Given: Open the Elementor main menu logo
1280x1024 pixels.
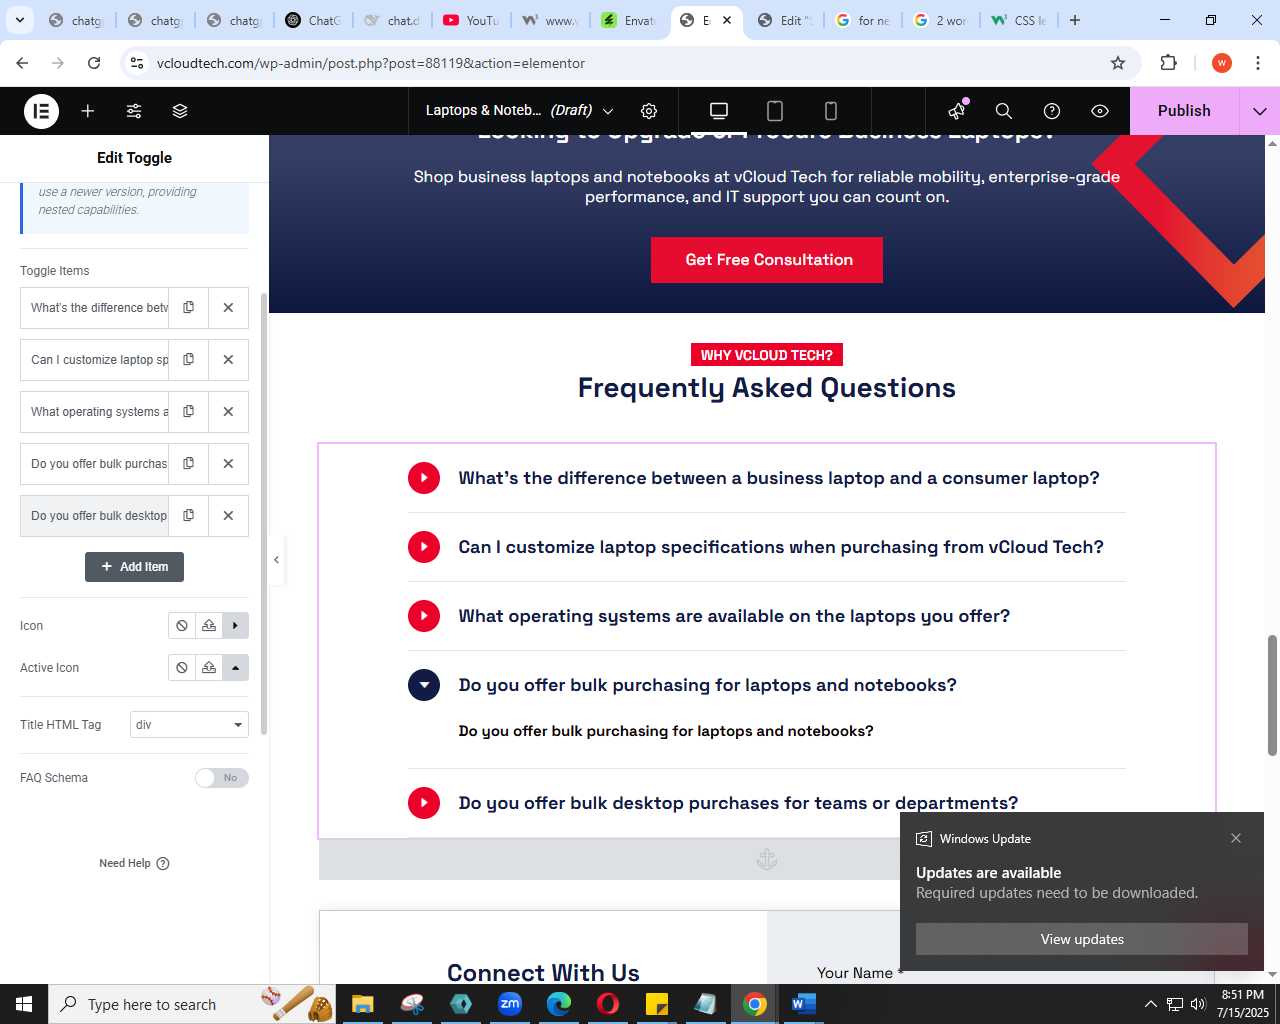Looking at the screenshot, I should (x=41, y=111).
